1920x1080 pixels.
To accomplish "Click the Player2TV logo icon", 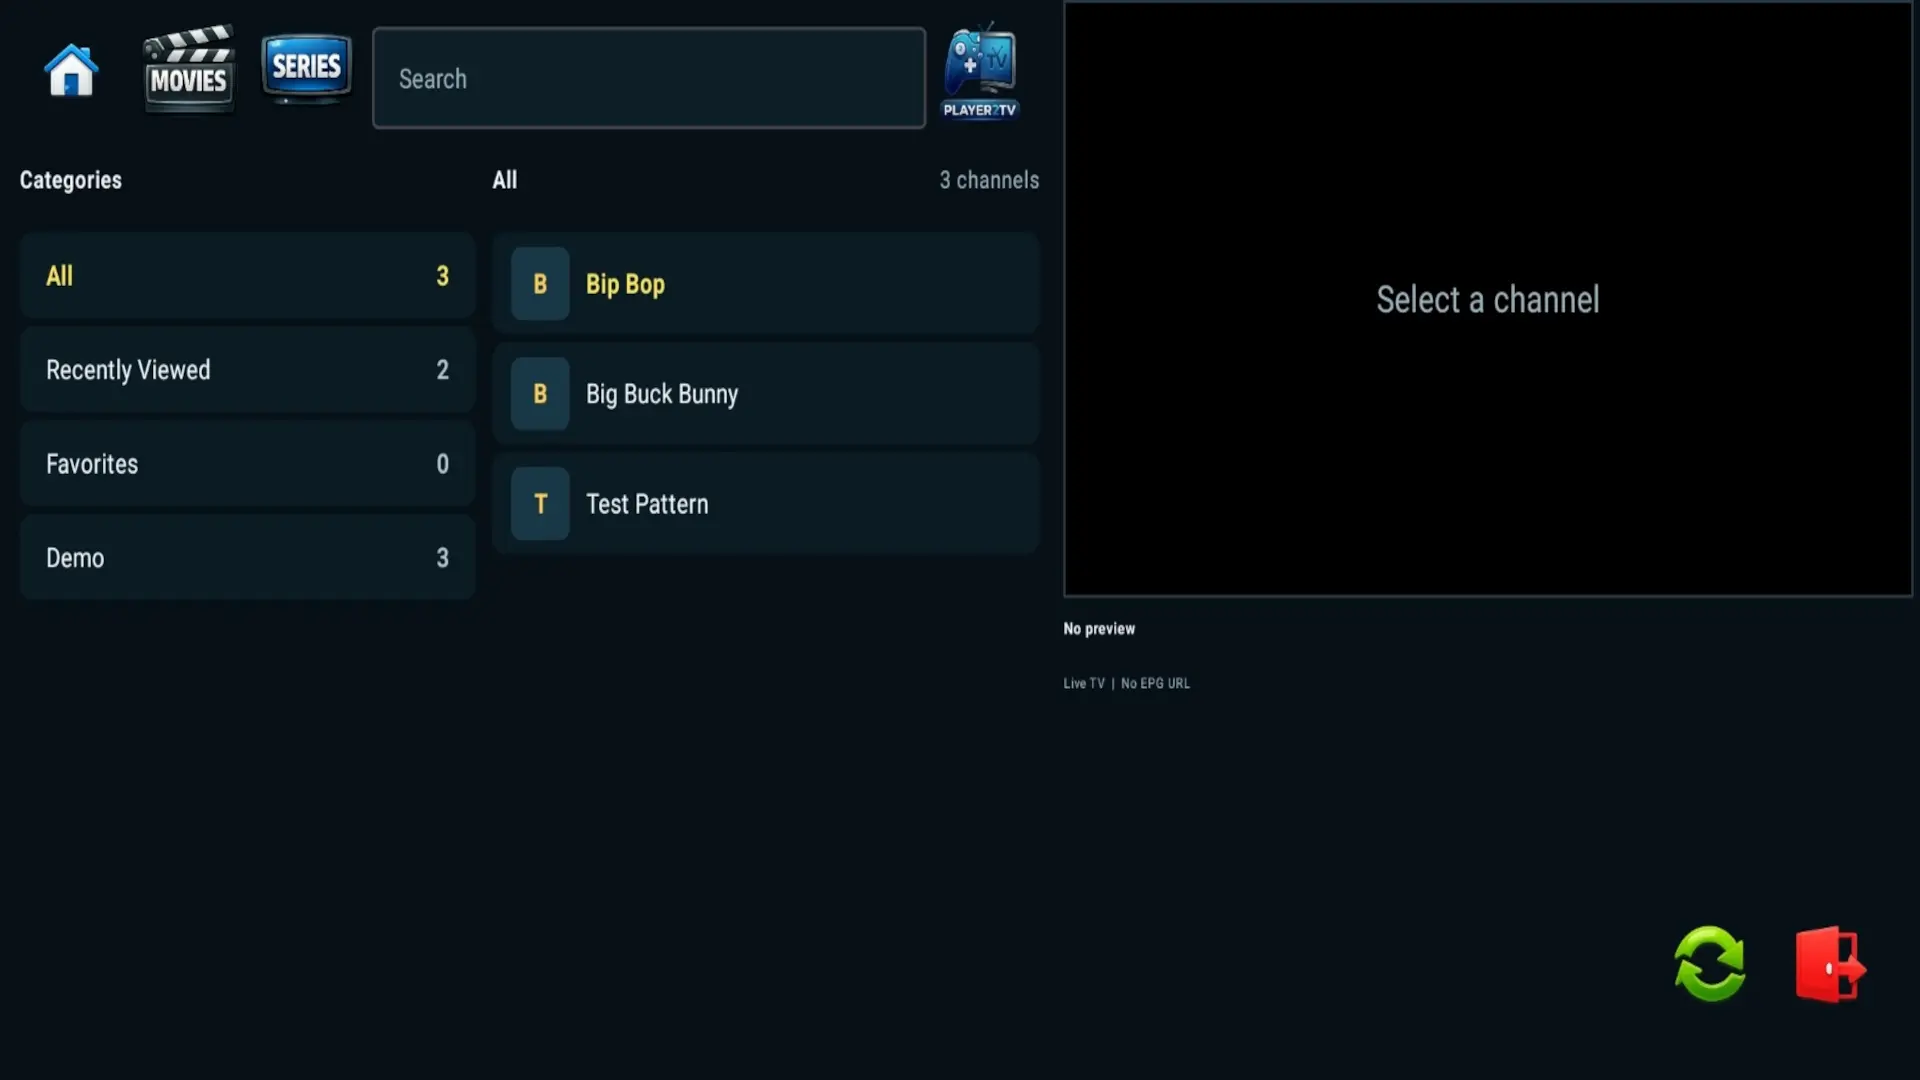I will 980,70.
